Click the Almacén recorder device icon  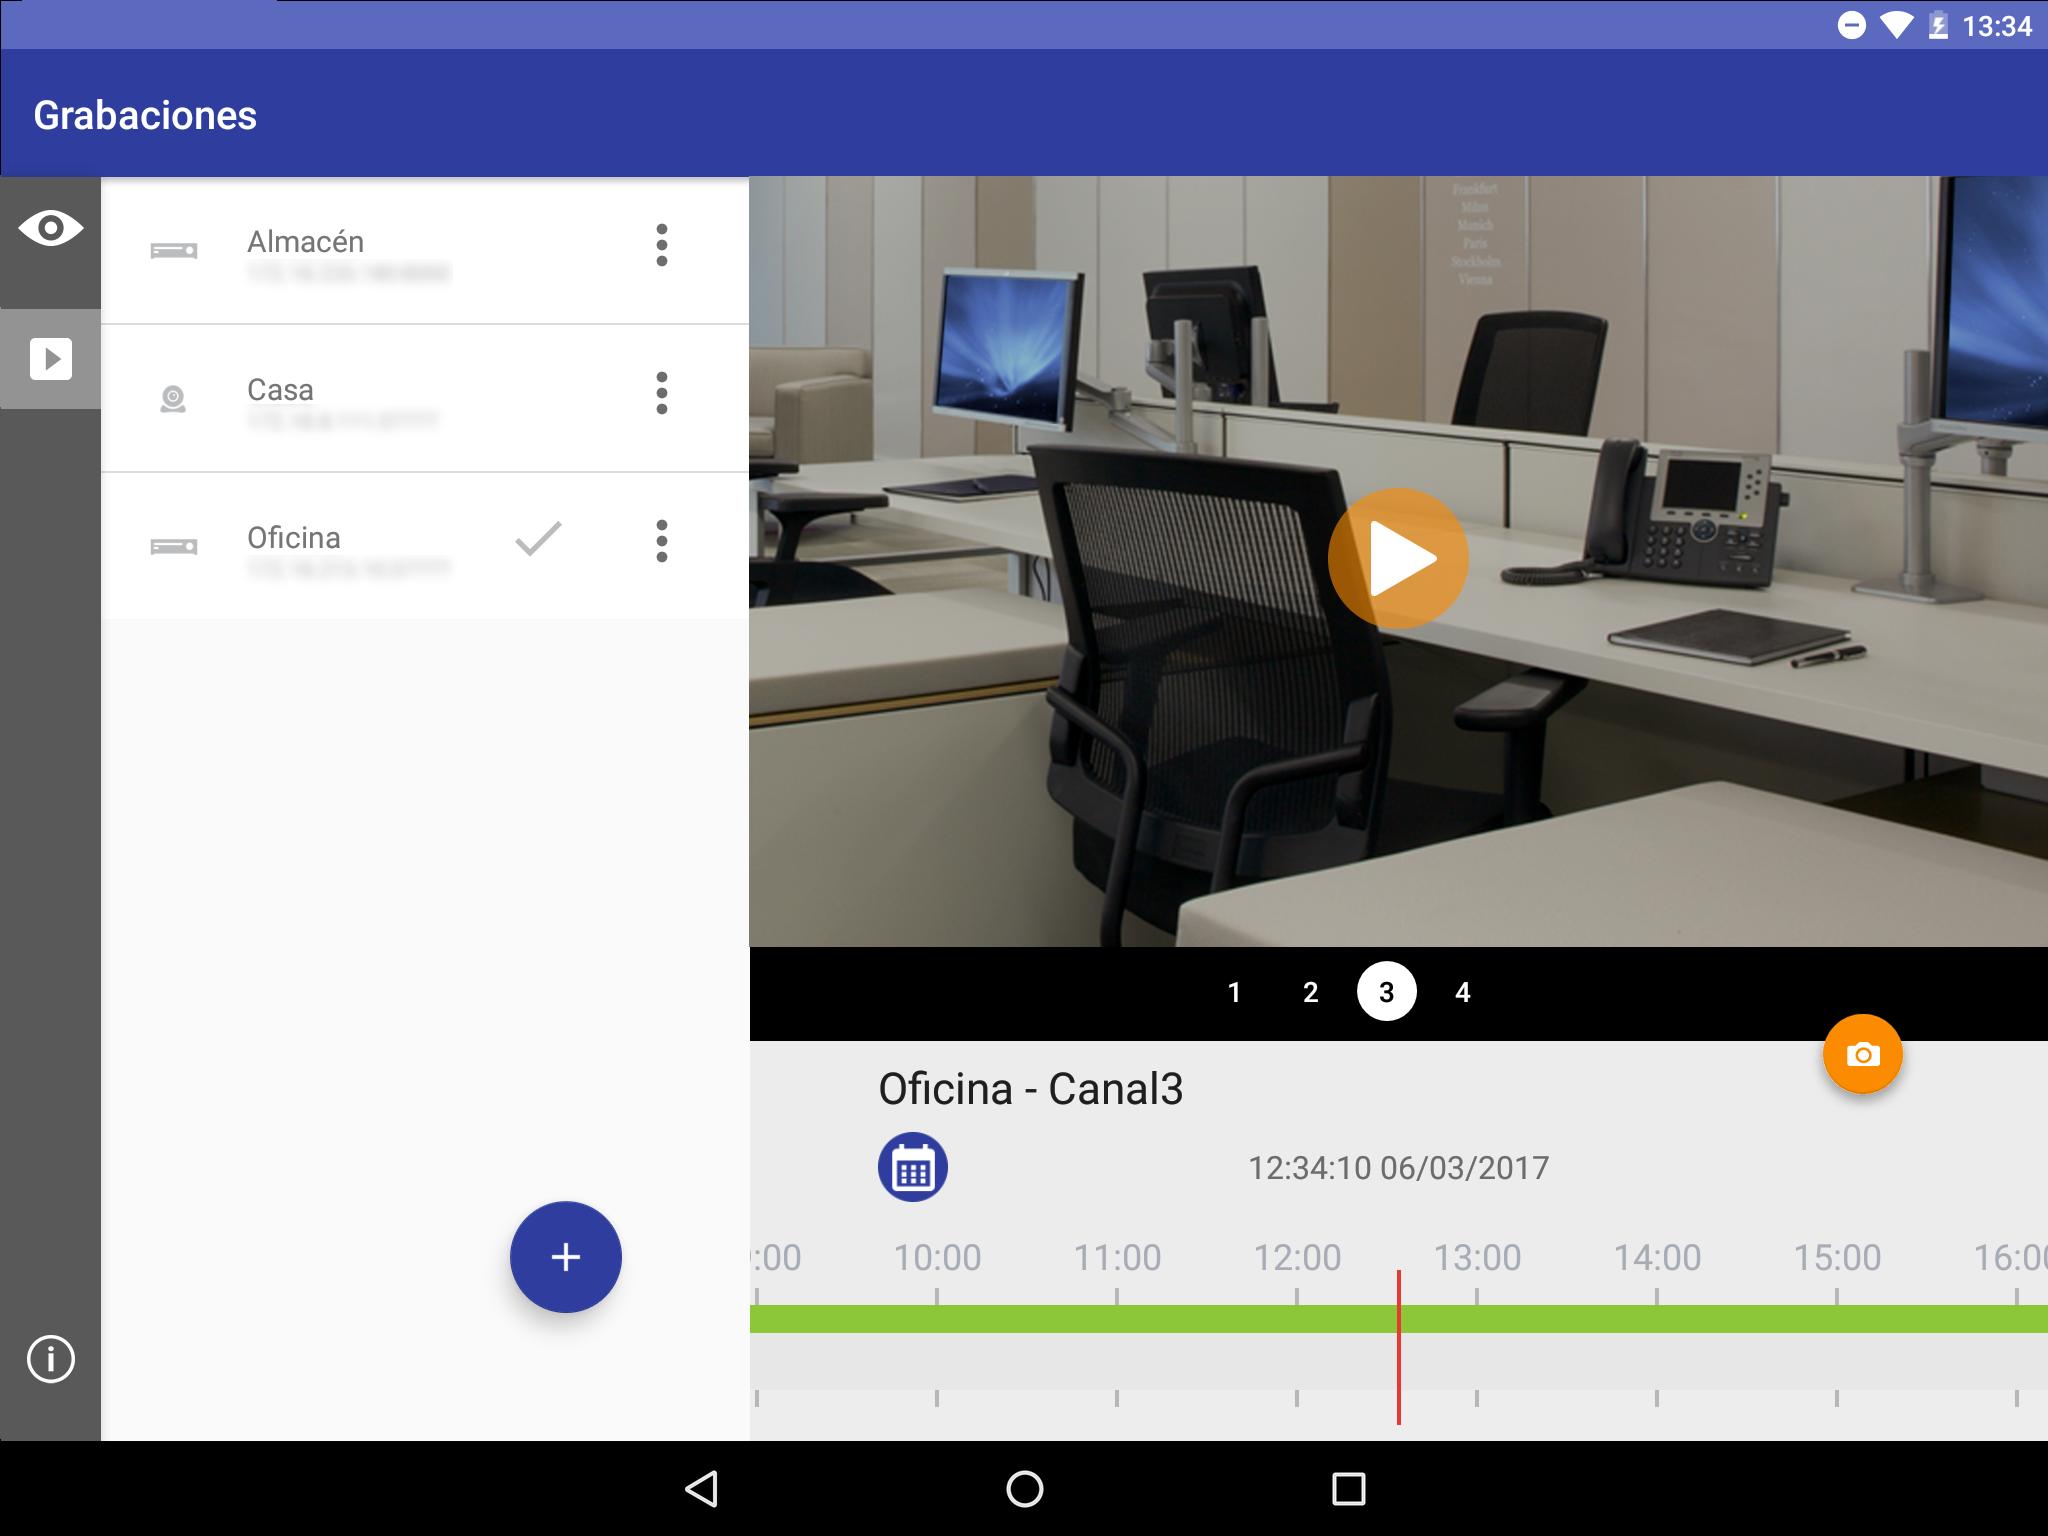pyautogui.click(x=174, y=251)
